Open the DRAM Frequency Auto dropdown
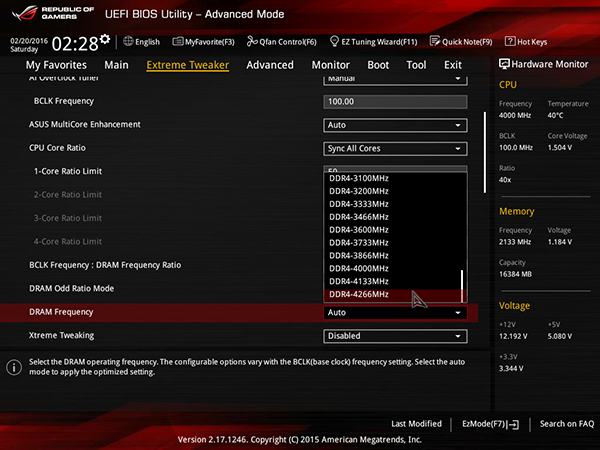Screen dimensions: 600x450 point(395,313)
